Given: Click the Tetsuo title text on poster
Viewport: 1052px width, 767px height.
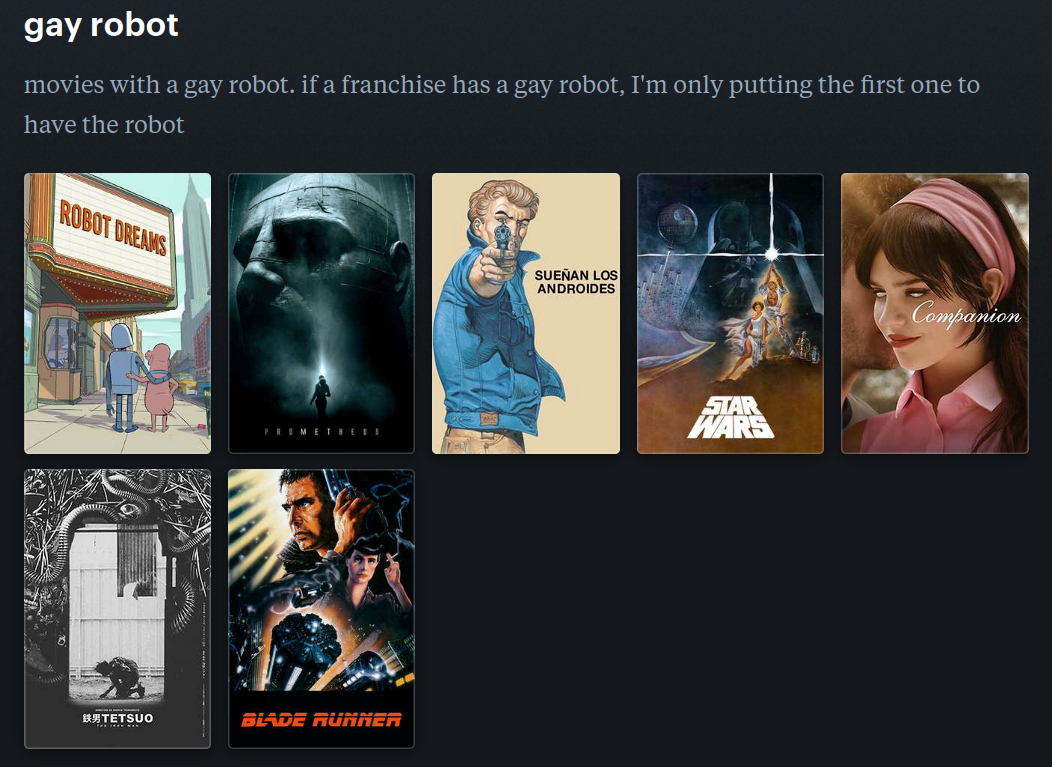Looking at the screenshot, I should click(118, 719).
